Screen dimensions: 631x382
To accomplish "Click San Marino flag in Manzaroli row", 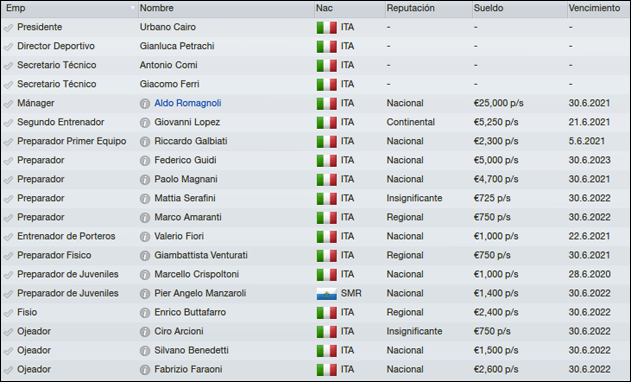I will (326, 294).
